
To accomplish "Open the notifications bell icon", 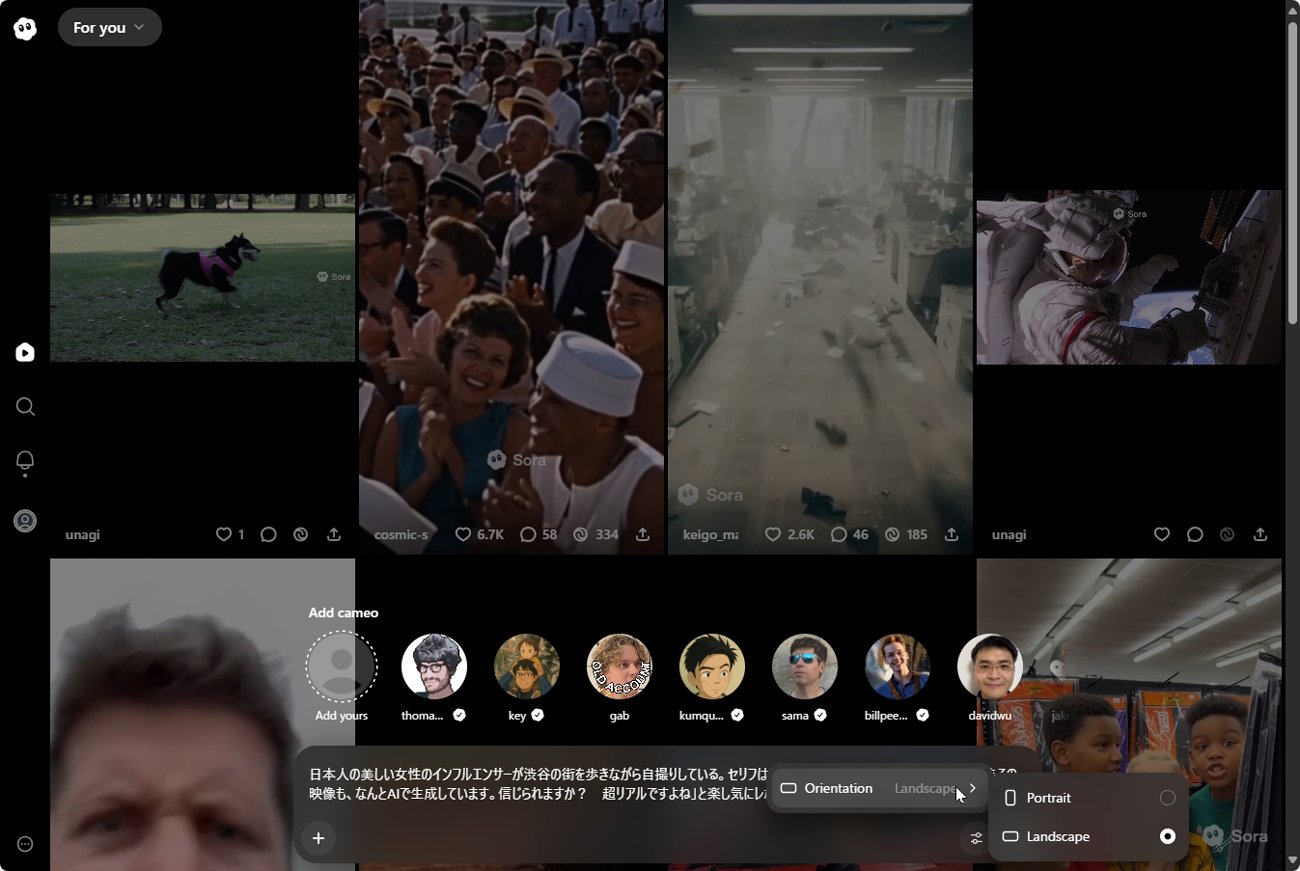I will (25, 461).
